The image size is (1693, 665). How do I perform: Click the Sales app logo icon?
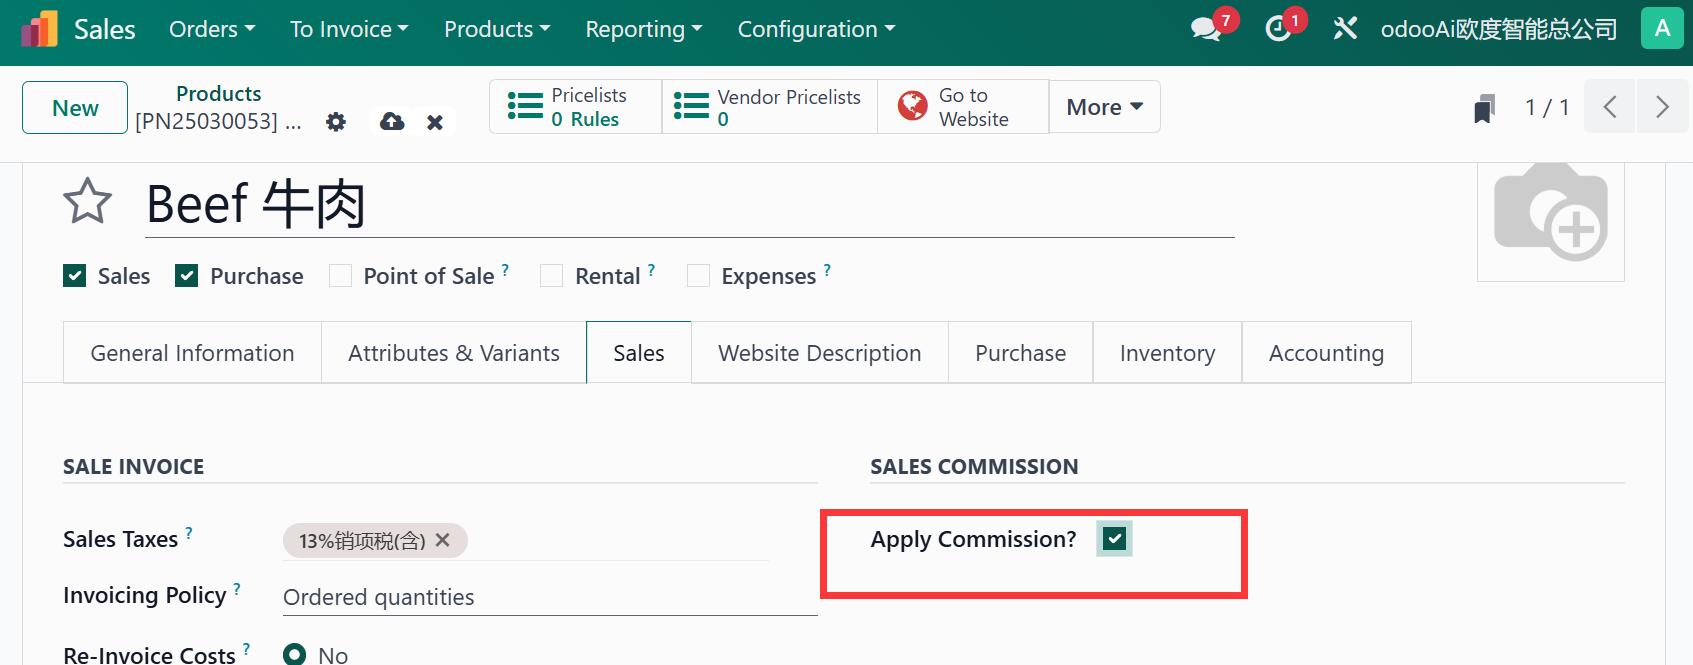tap(40, 29)
